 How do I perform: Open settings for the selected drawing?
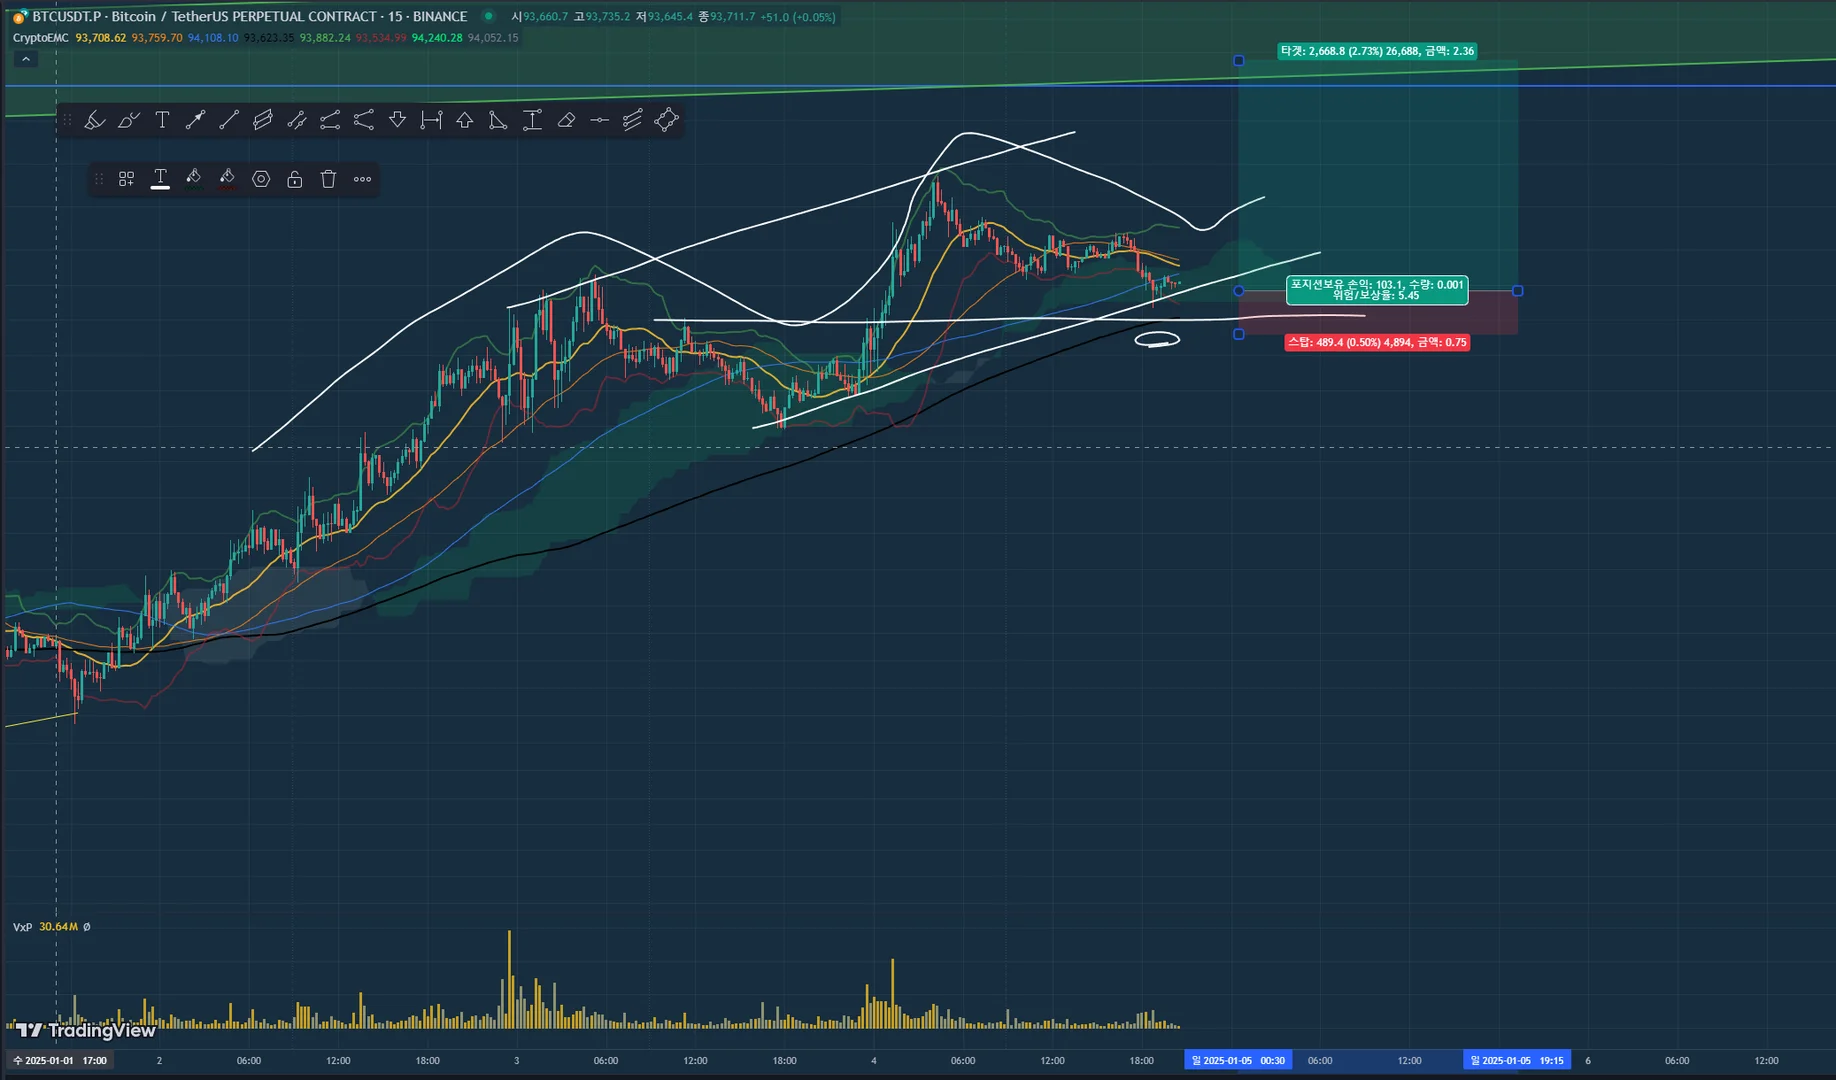click(x=261, y=179)
